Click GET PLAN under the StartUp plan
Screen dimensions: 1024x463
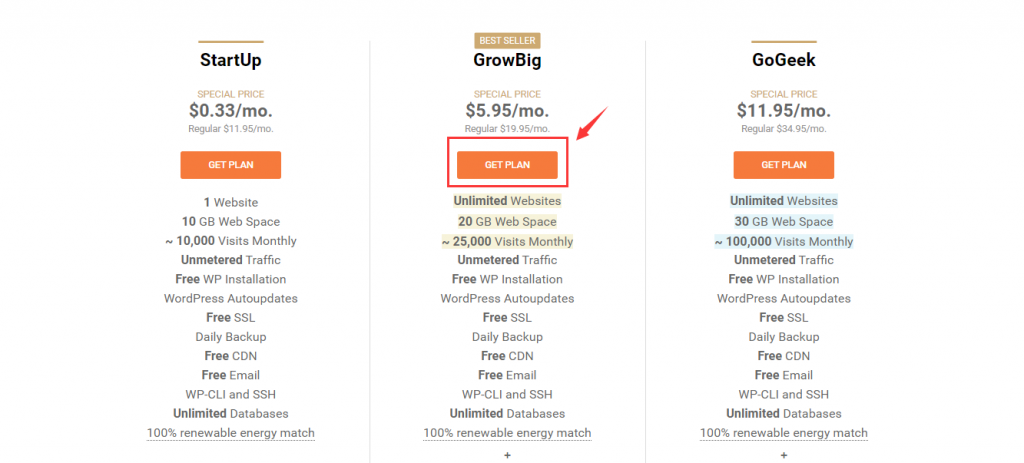coord(230,165)
